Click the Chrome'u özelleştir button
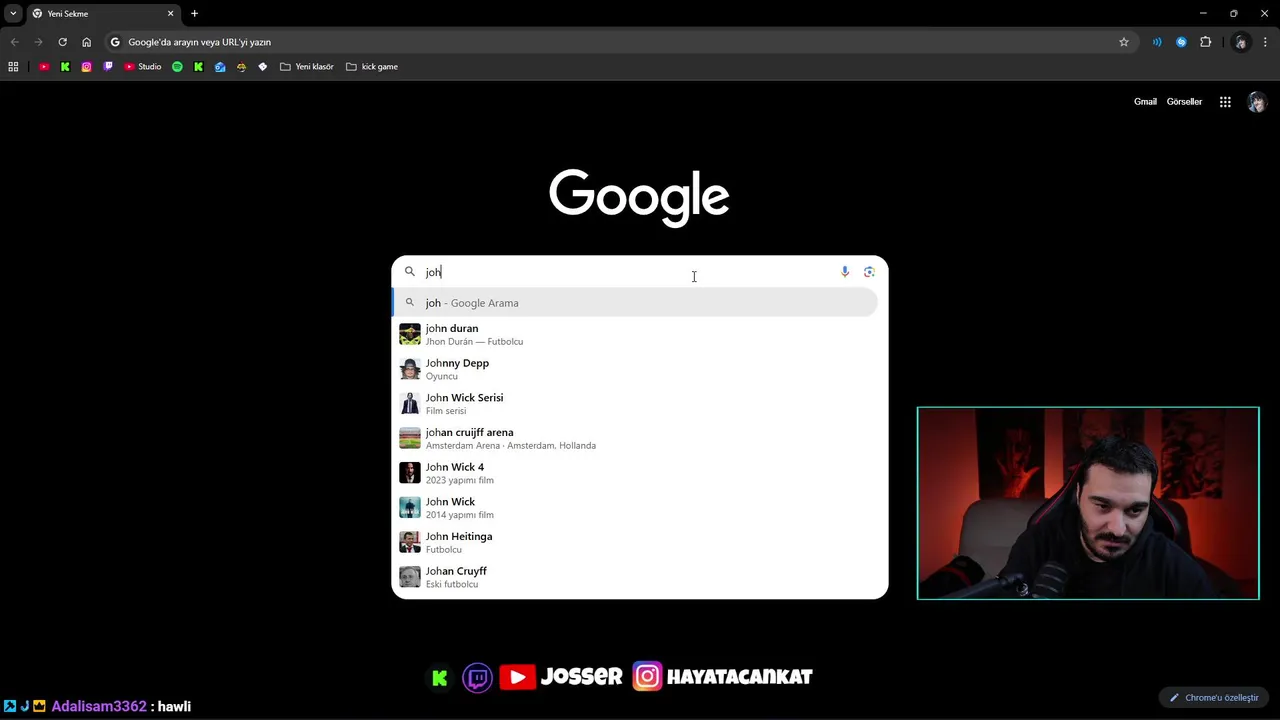Image resolution: width=1280 pixels, height=720 pixels. coord(1214,698)
